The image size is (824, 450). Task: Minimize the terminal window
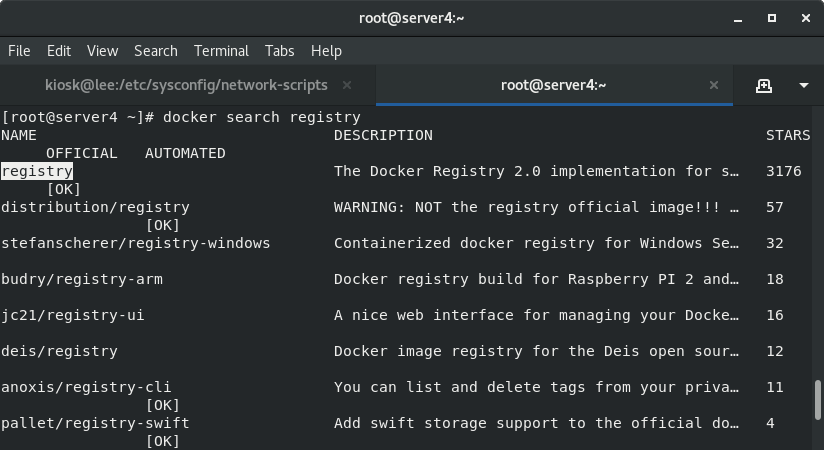pos(738,18)
